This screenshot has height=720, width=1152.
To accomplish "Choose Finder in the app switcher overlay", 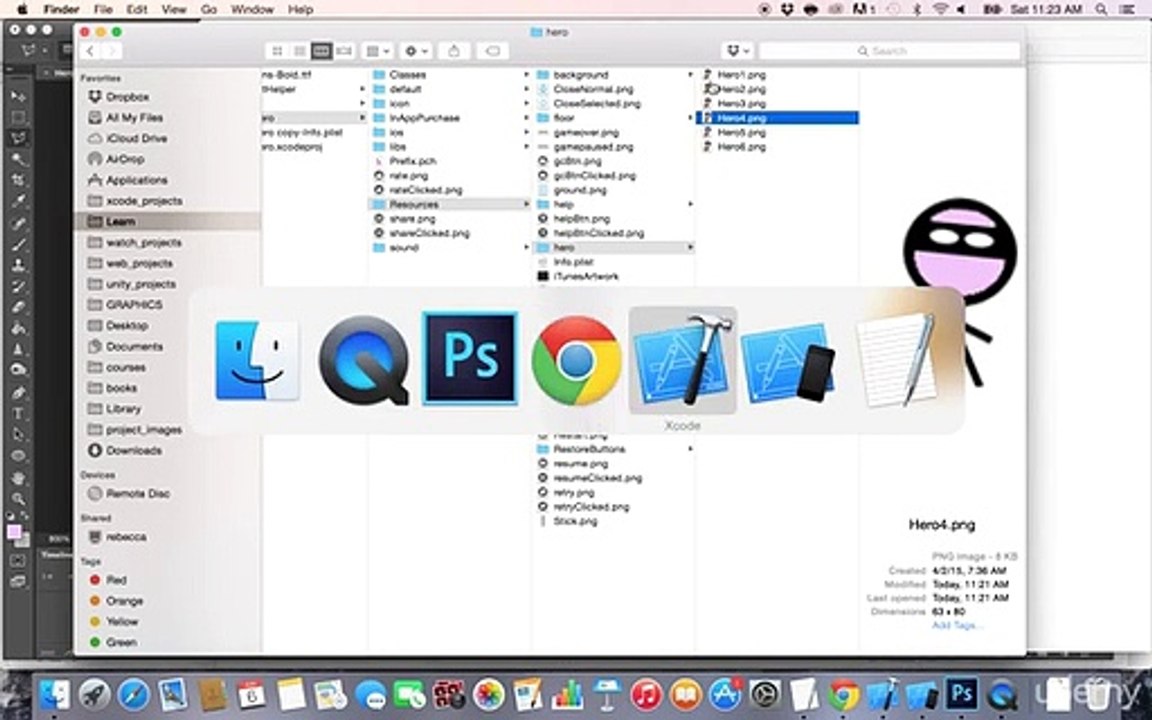I will point(257,360).
